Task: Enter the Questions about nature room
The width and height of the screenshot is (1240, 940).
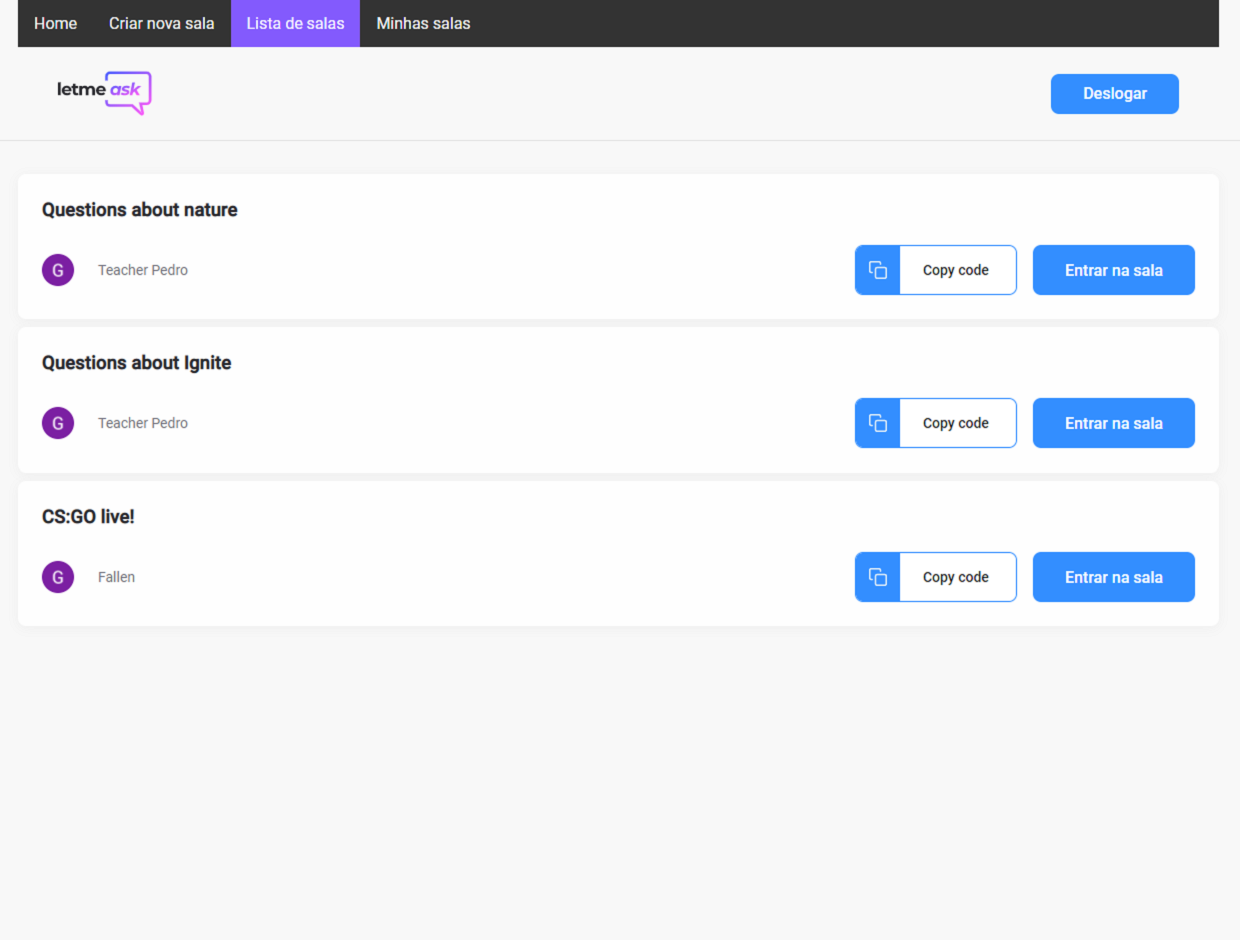Action: click(x=1113, y=269)
